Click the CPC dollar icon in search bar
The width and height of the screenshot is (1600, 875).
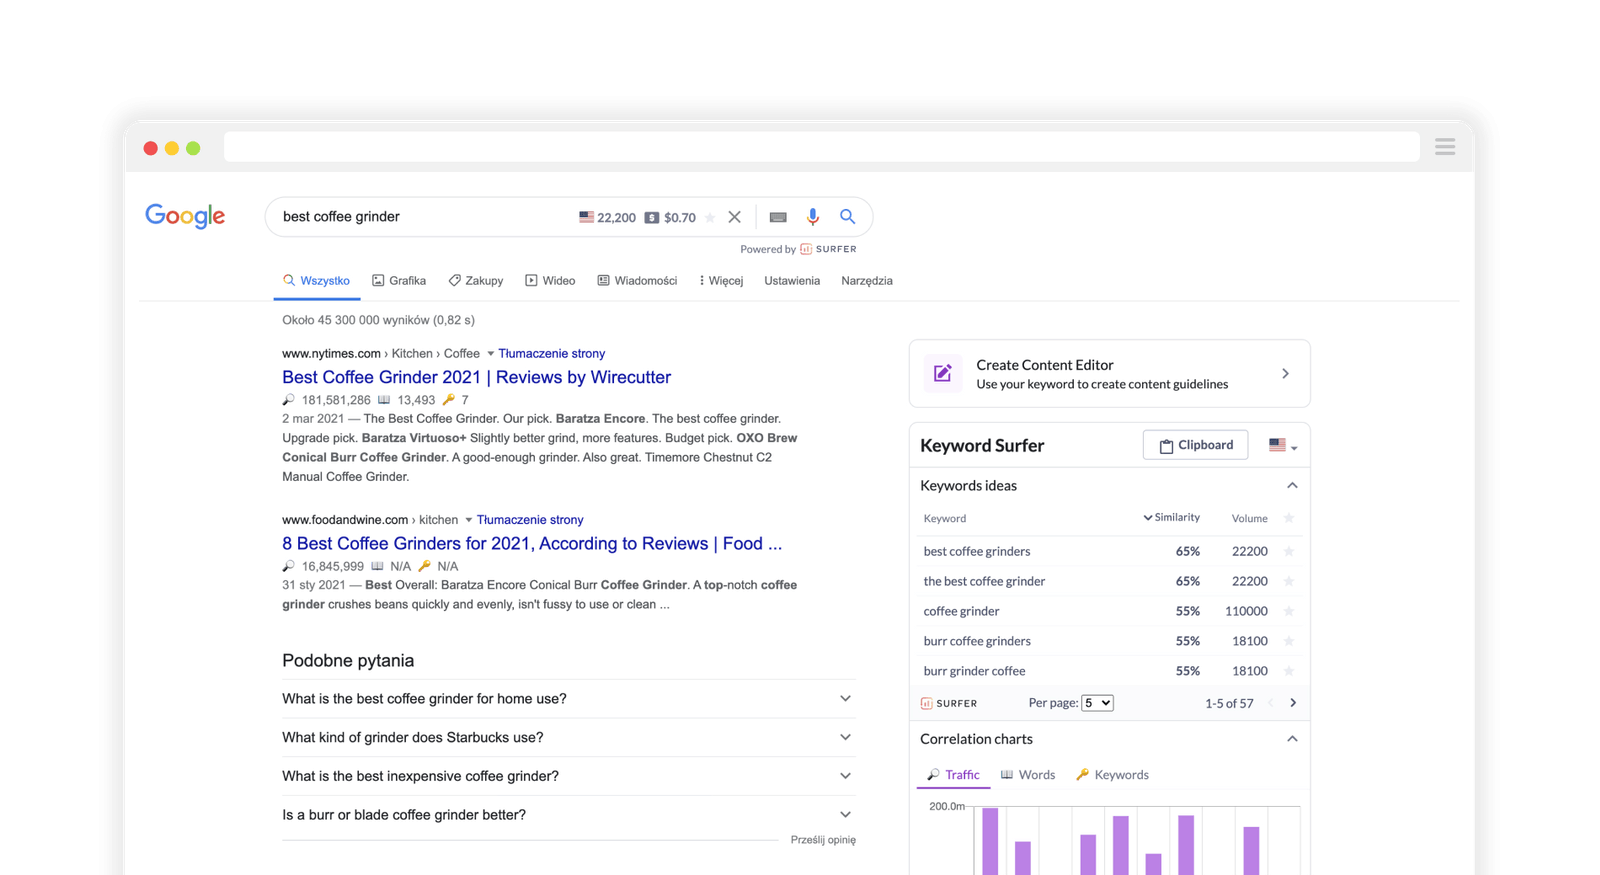point(652,217)
